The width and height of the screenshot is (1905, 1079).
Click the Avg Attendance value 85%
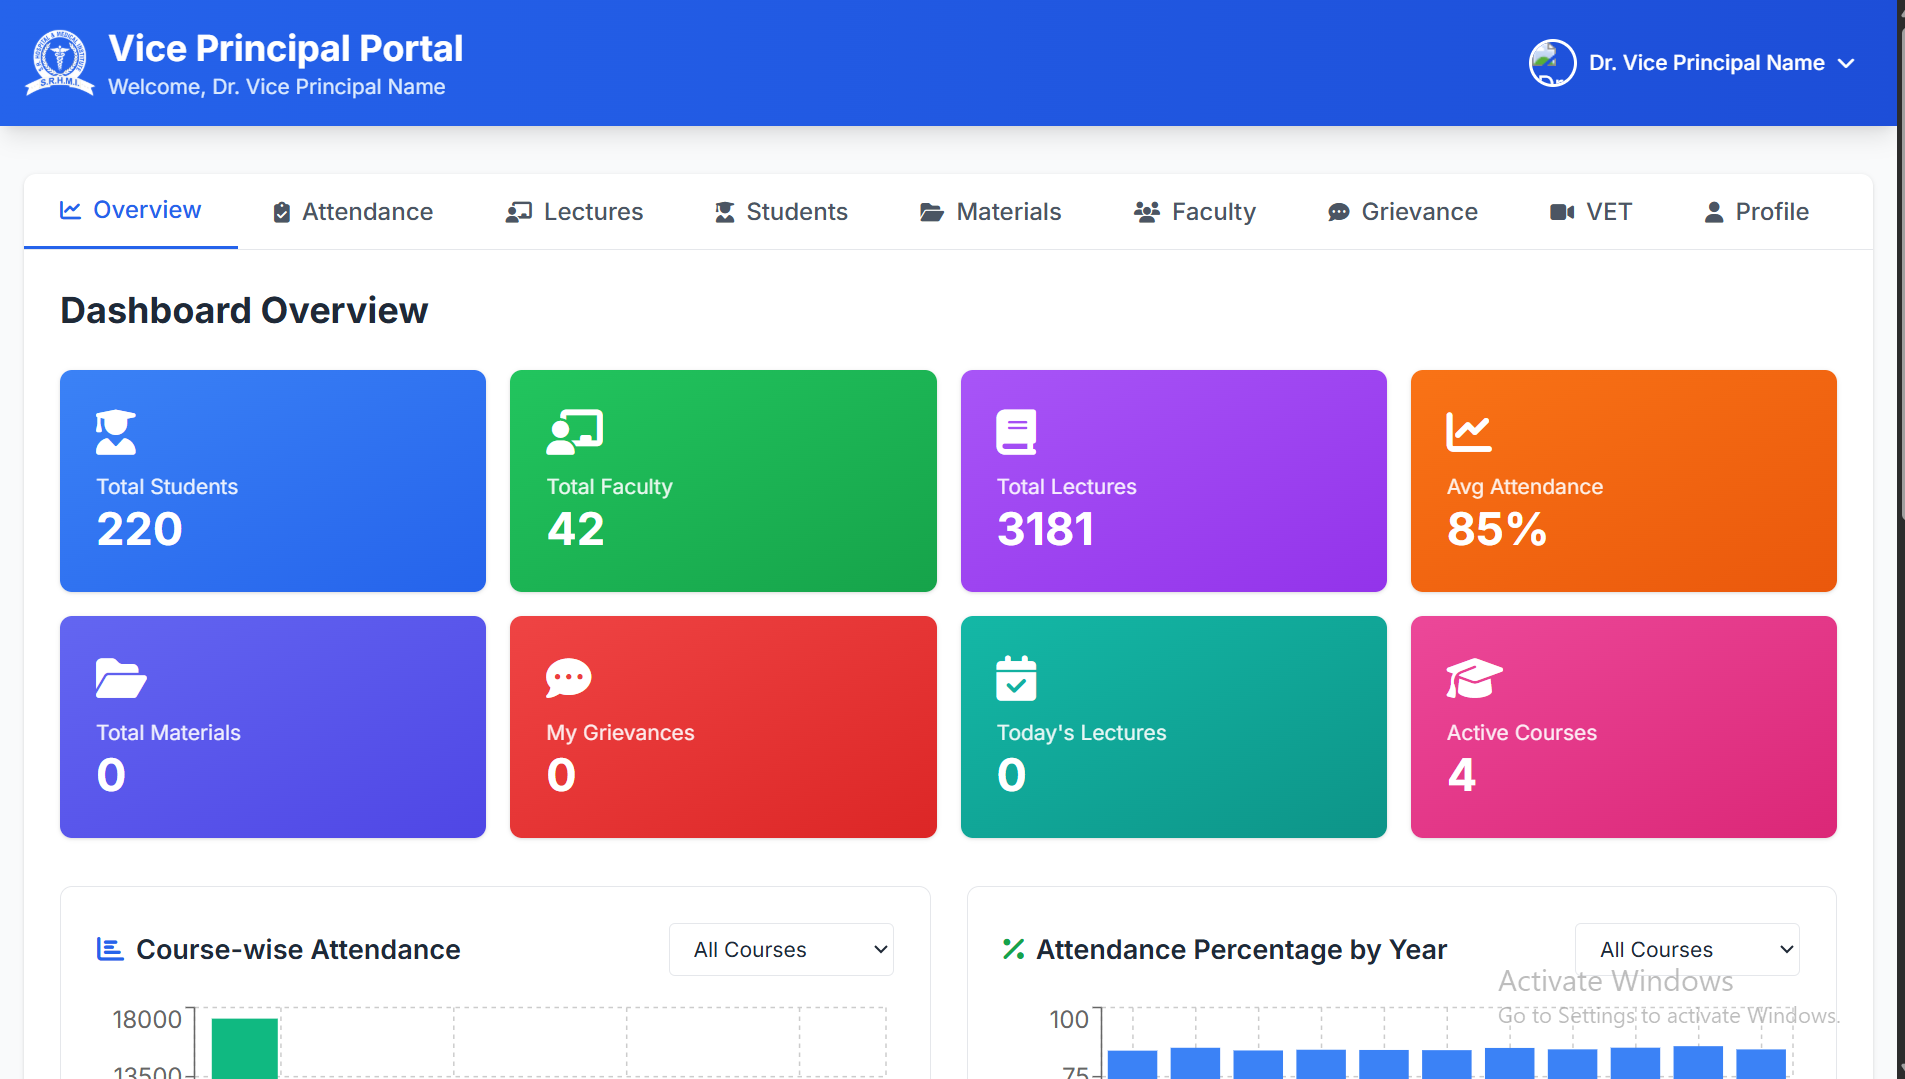pos(1497,529)
